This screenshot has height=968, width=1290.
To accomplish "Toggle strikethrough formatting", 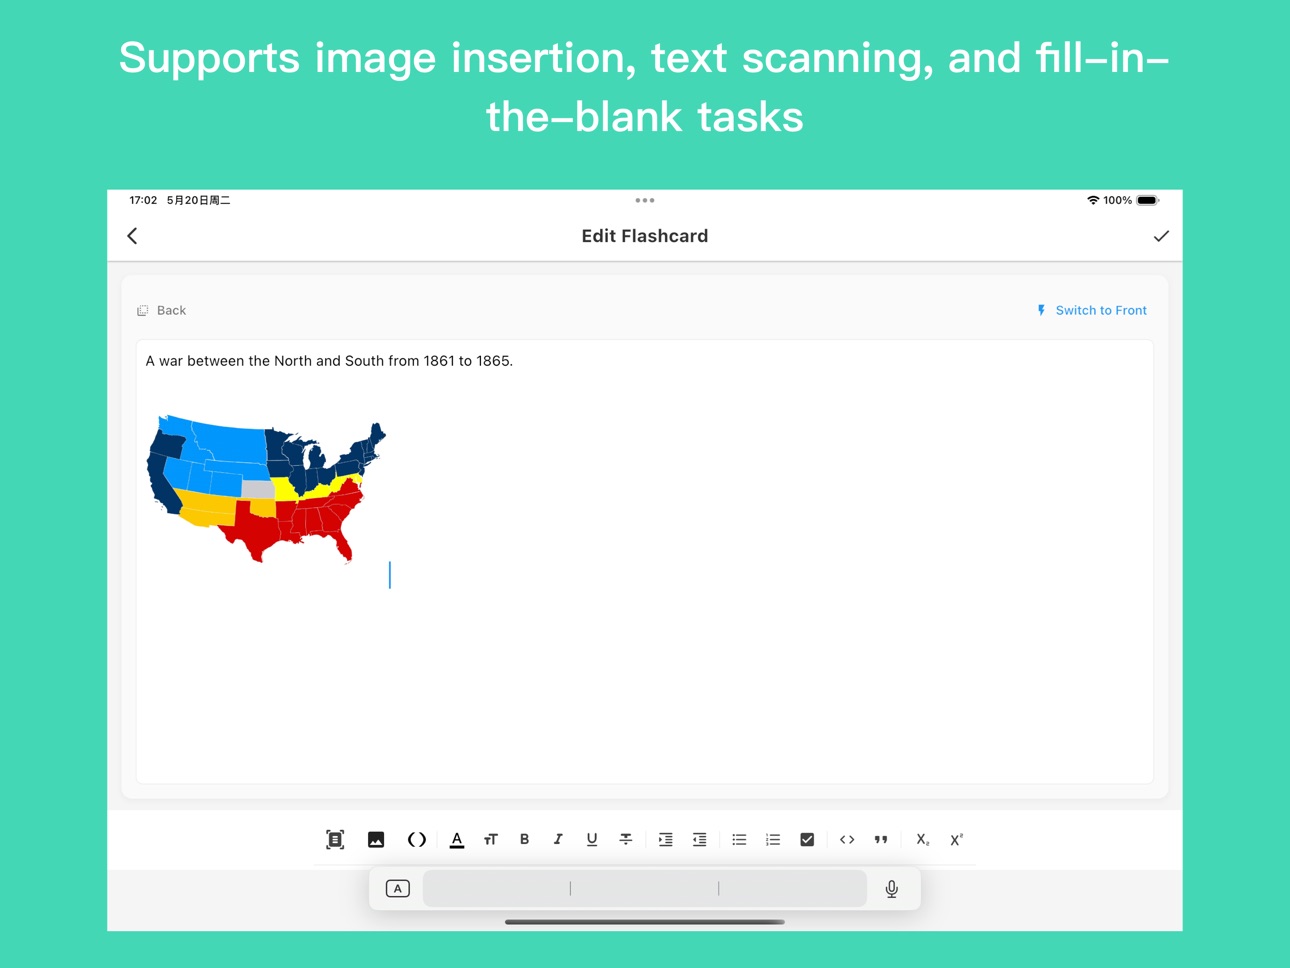I will (626, 840).
